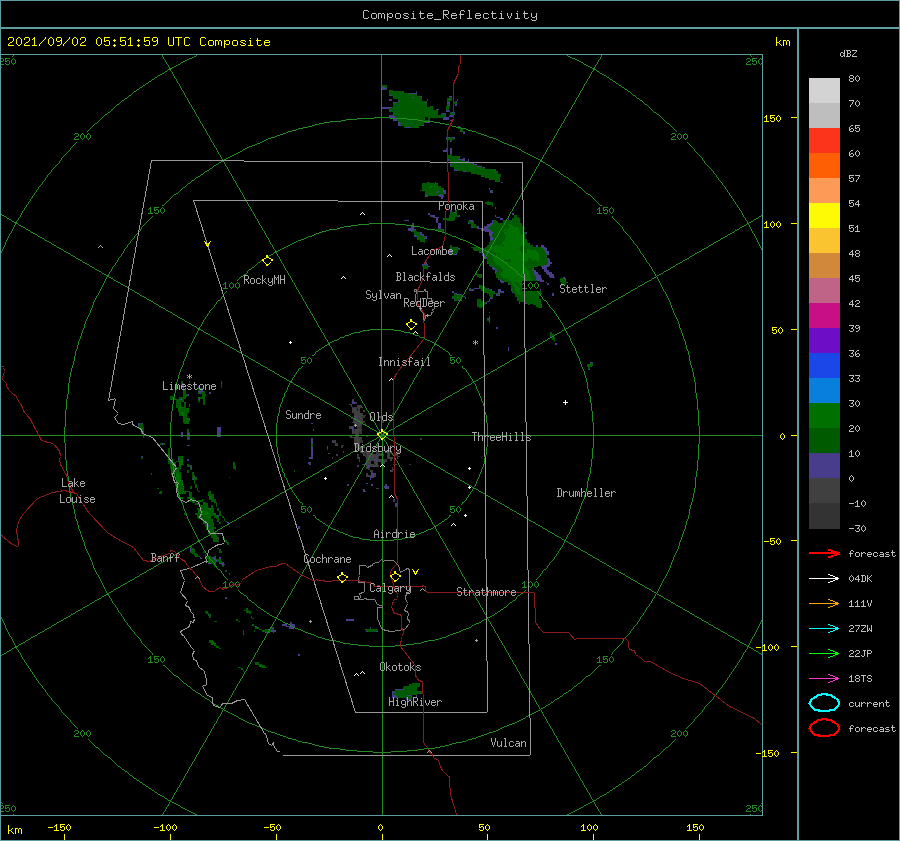Screen dimensions: 900x841
Task: Click the 2021/09/02 05:51:59 UTC timestamp
Action: [x=138, y=42]
